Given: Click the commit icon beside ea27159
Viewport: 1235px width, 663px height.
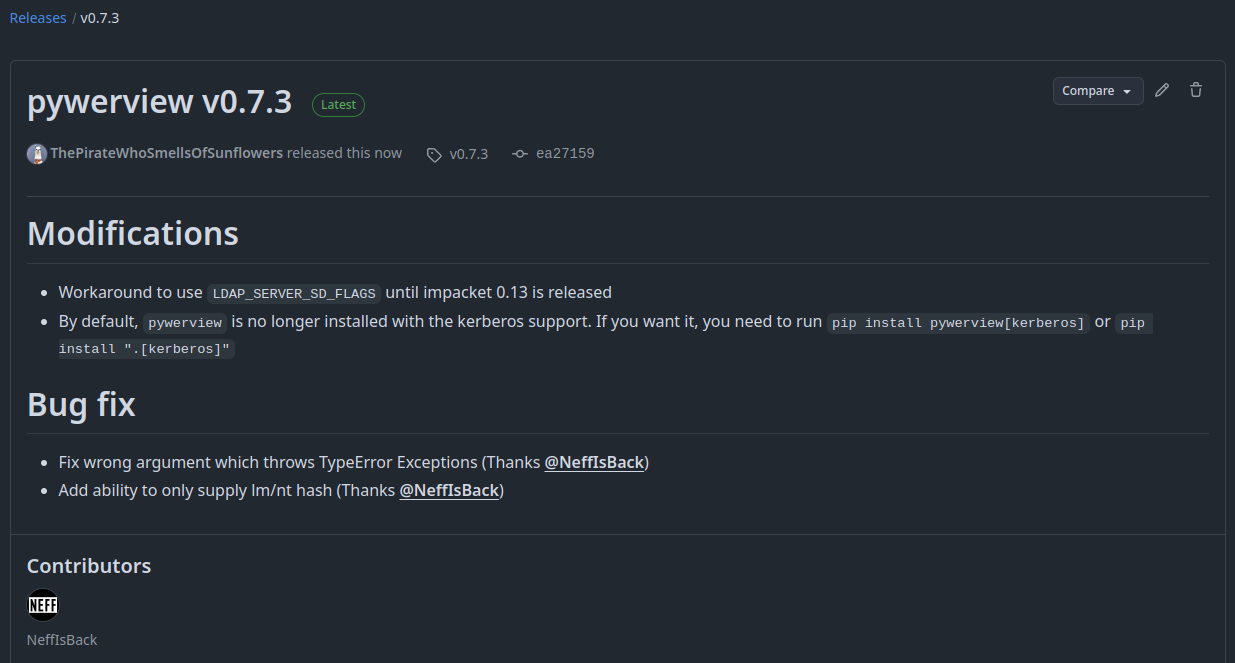Looking at the screenshot, I should pyautogui.click(x=520, y=154).
